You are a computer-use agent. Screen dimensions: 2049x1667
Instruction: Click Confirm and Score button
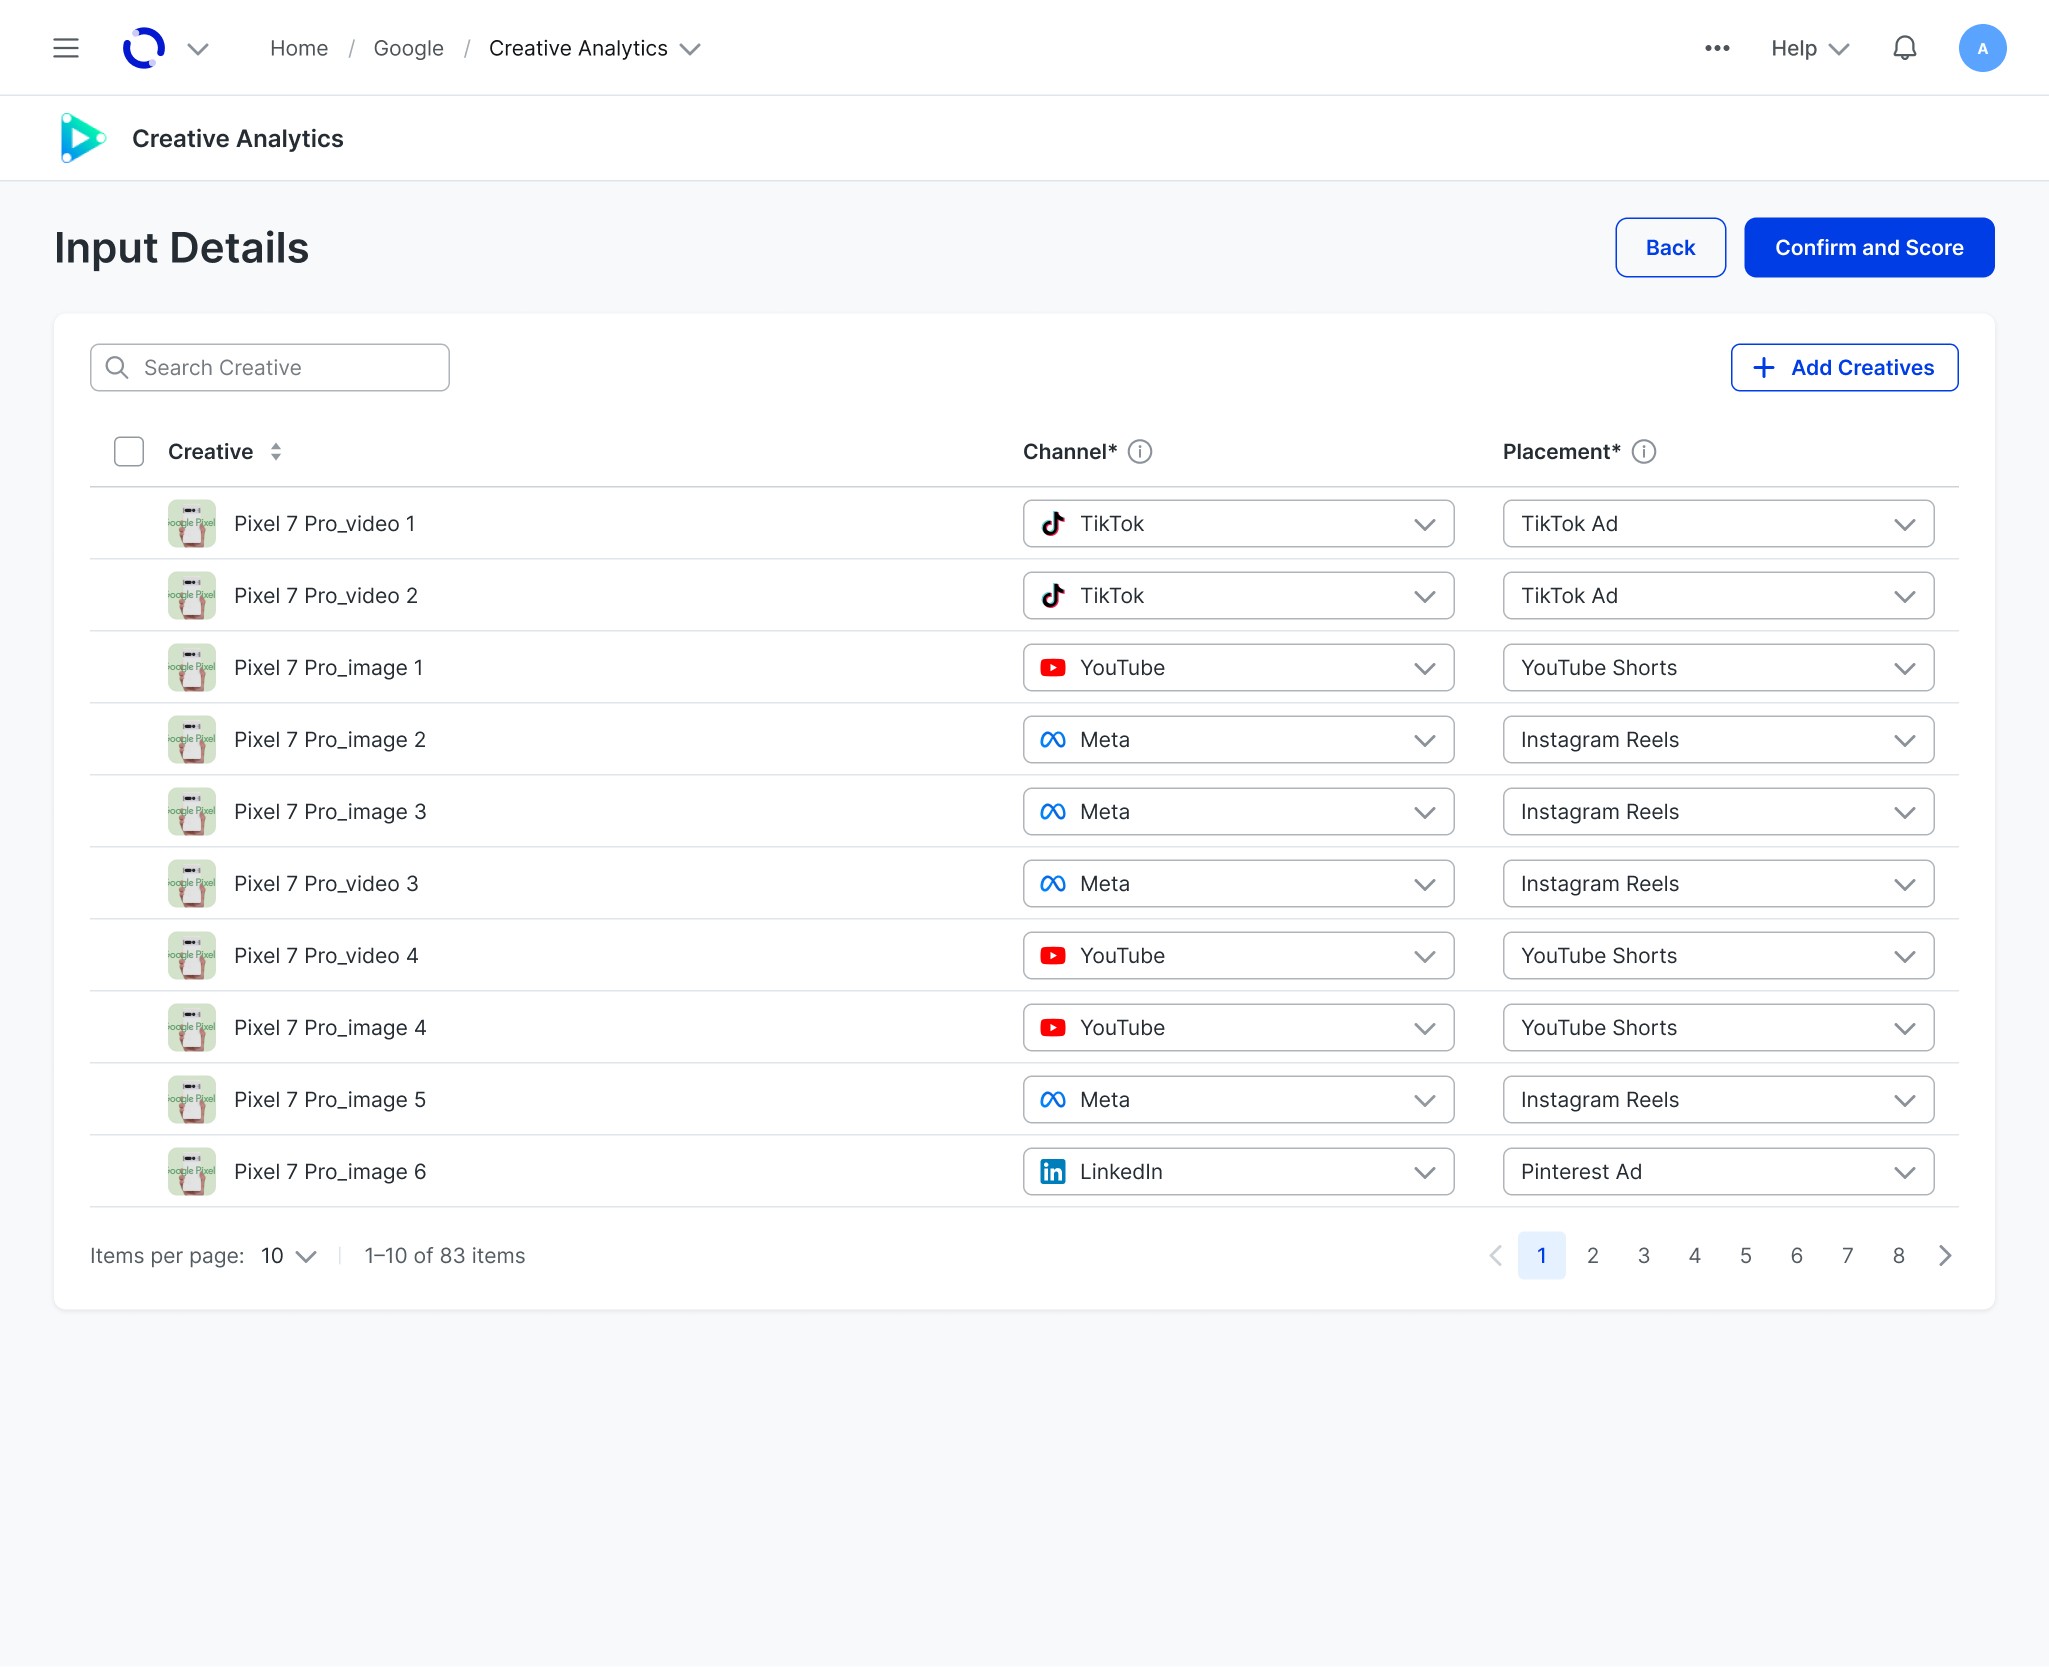pos(1868,248)
